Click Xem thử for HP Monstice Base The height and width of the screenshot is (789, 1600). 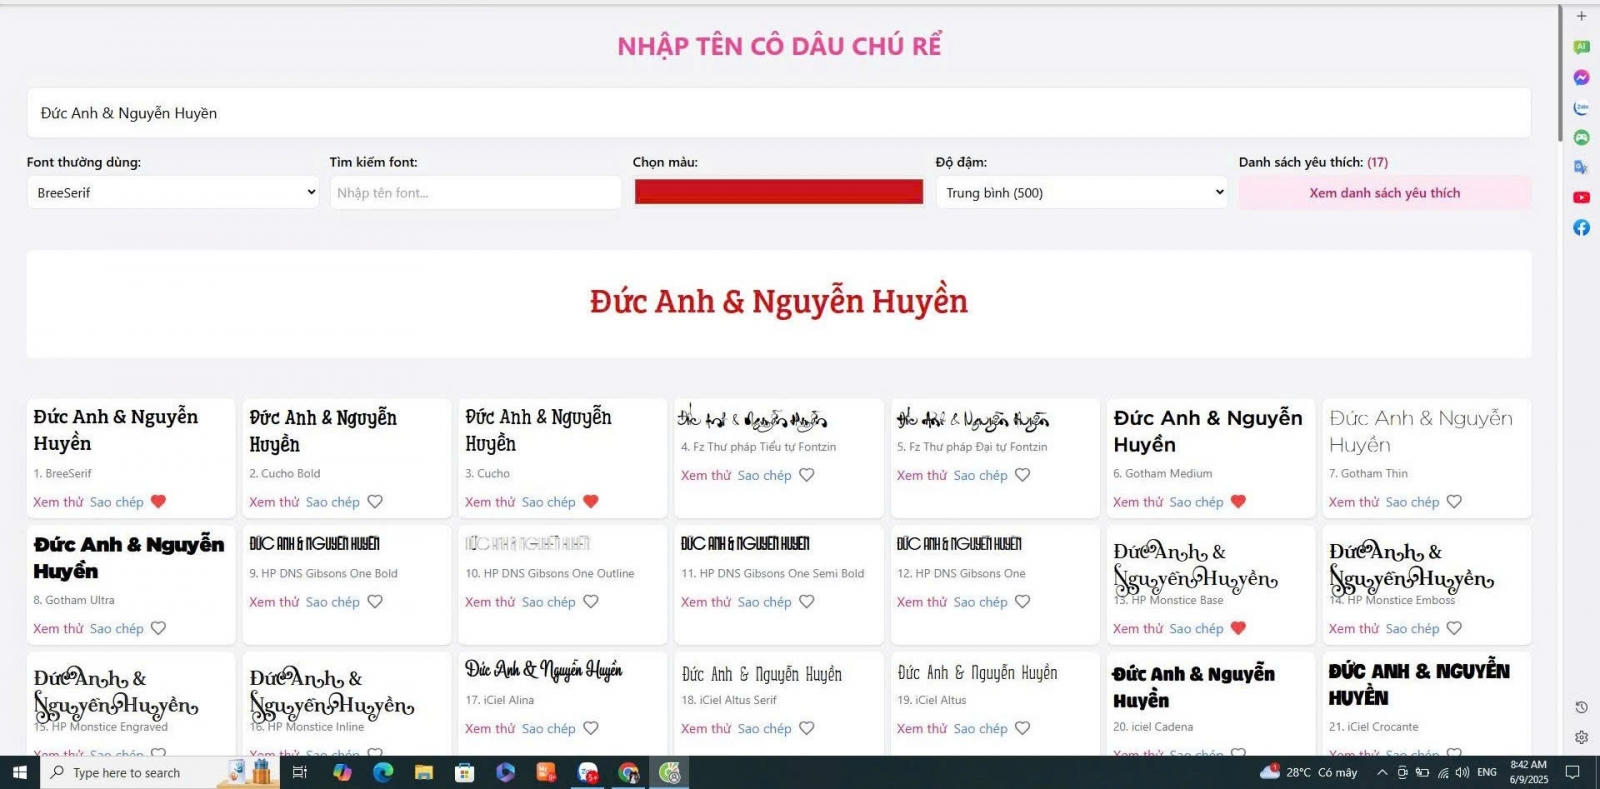[x=1136, y=629]
